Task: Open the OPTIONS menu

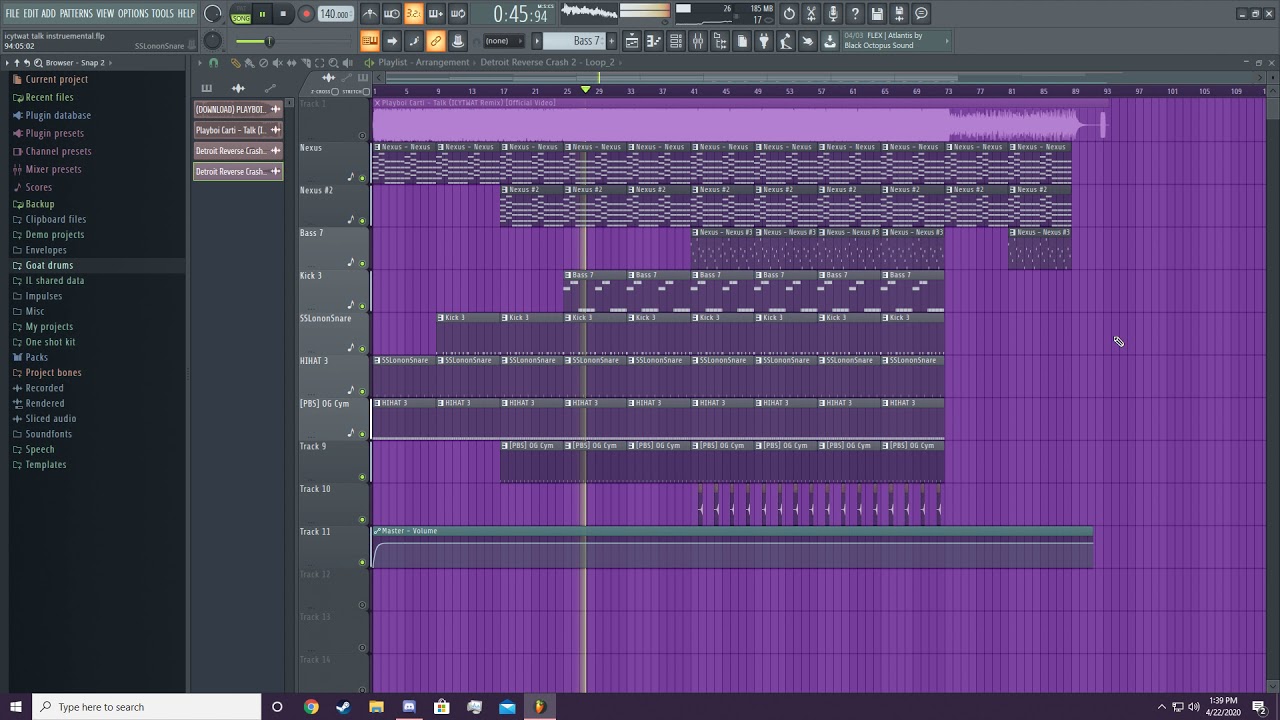Action: point(133,13)
